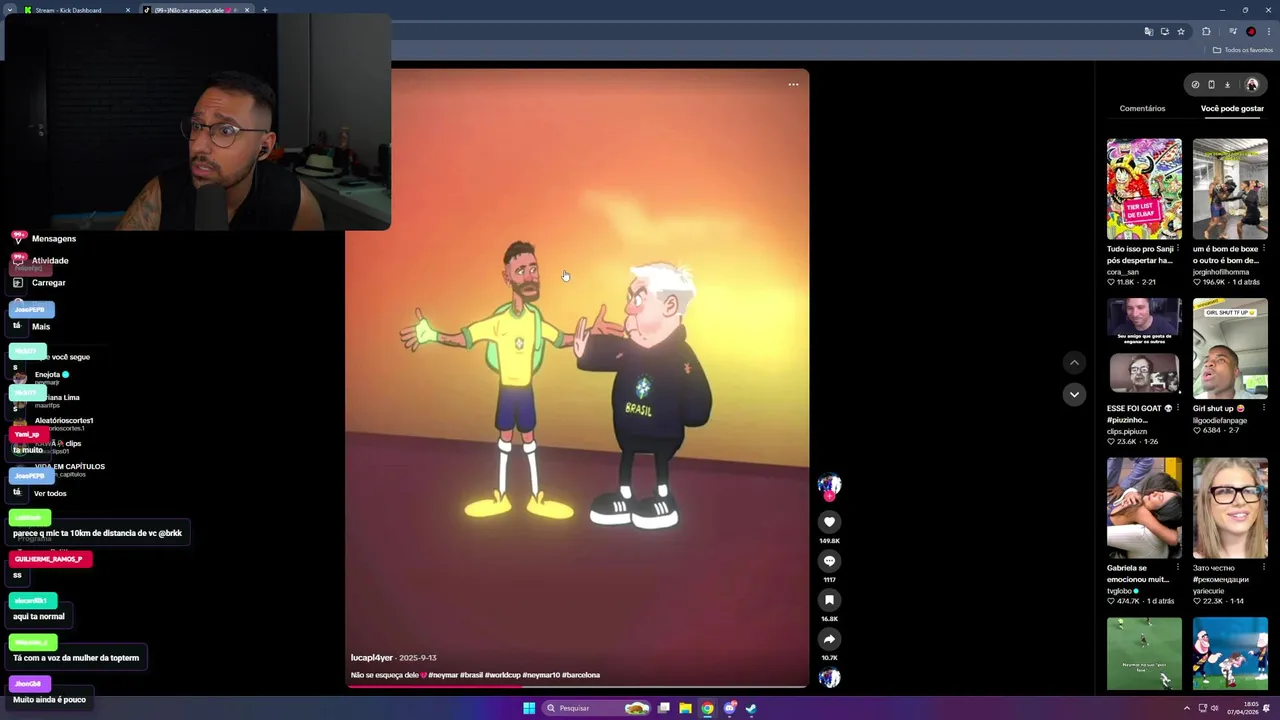1280x720 pixels.
Task: Open Aleatórioscortes1 followed account
Action: coord(62,421)
